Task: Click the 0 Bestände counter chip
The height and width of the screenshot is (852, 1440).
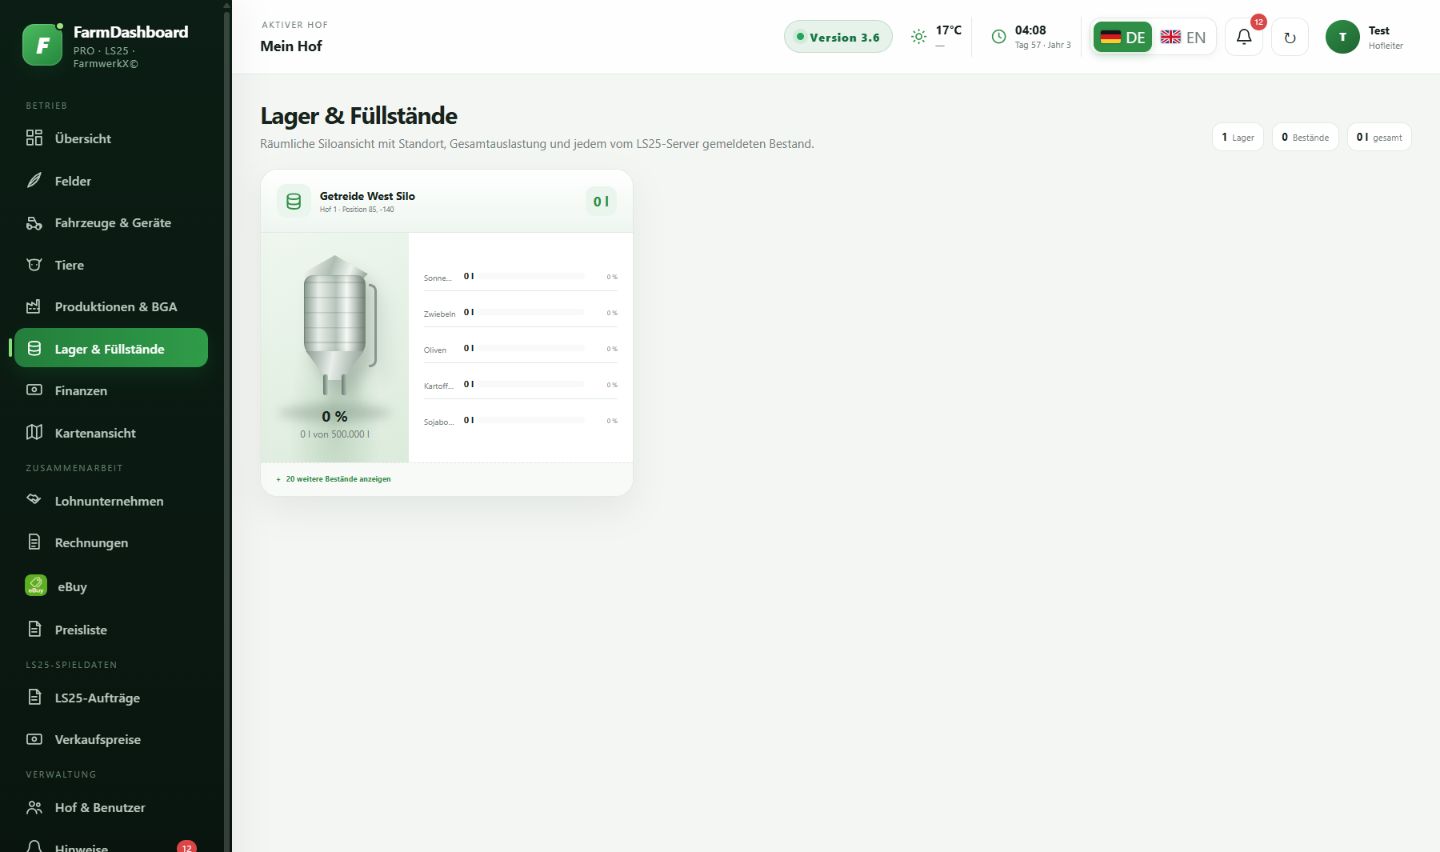Action: (1305, 137)
